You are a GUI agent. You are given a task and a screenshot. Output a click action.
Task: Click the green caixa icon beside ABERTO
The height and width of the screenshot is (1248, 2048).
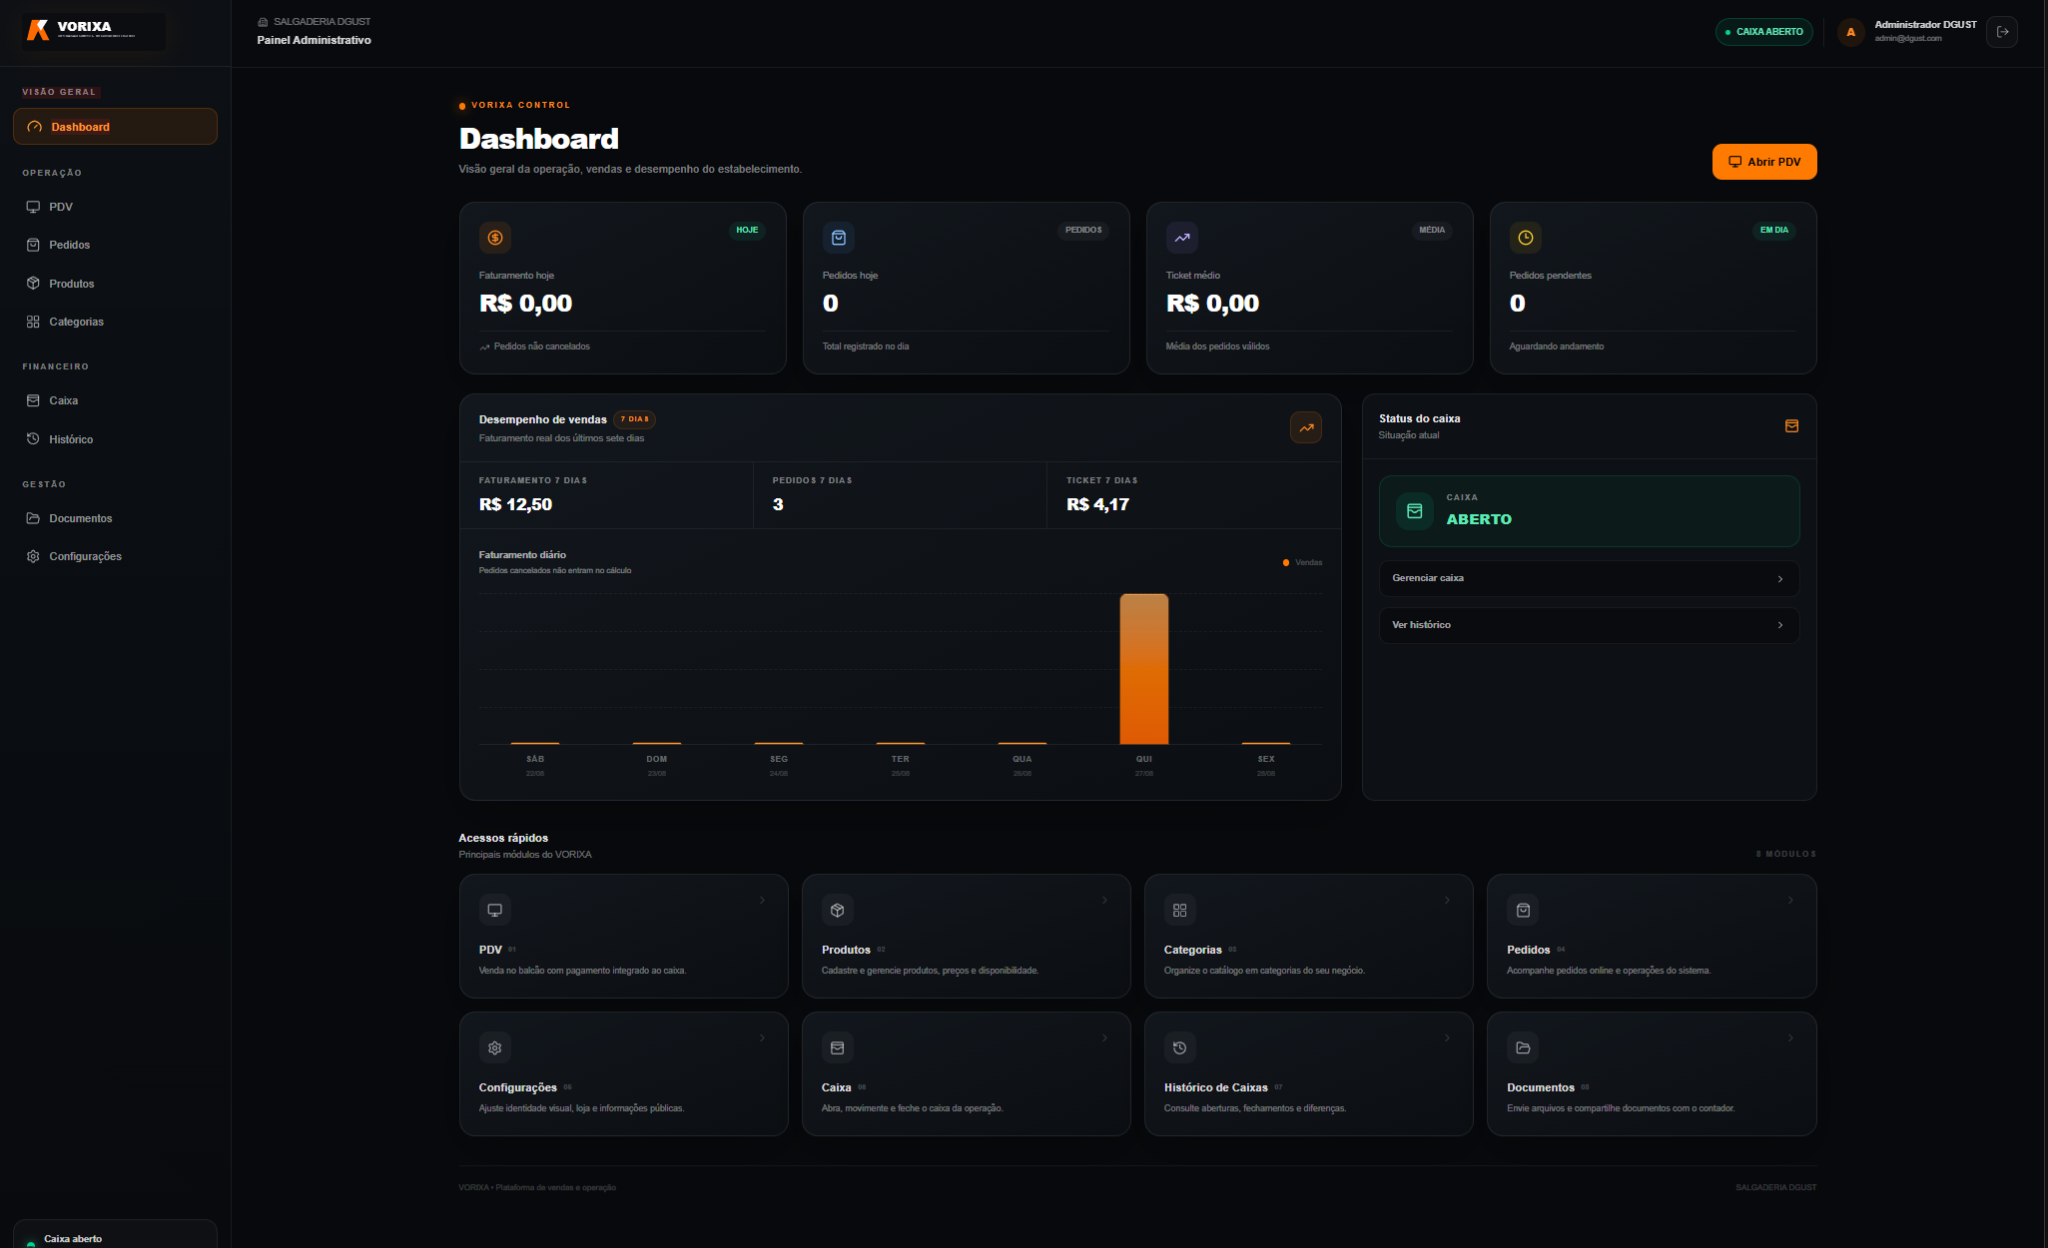[x=1415, y=511]
